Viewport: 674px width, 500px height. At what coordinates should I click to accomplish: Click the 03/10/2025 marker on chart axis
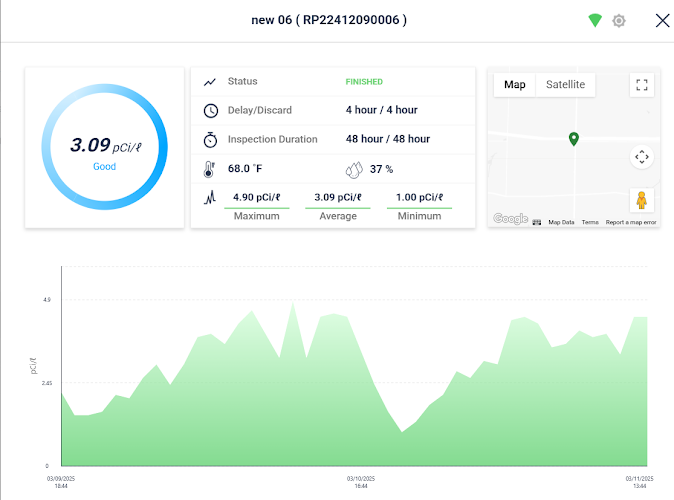pyautogui.click(x=360, y=481)
